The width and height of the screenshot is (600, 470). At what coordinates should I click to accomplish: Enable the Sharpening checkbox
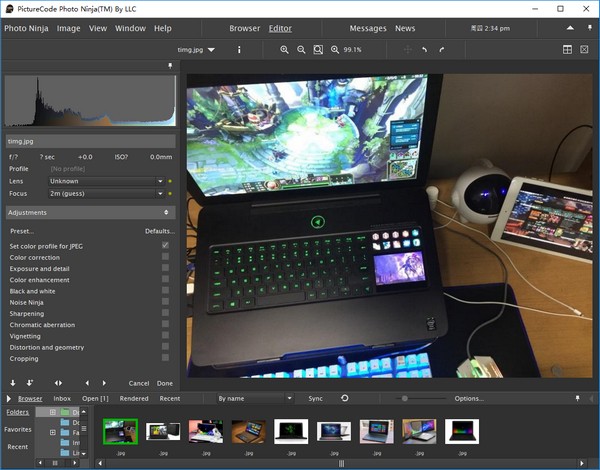point(165,313)
